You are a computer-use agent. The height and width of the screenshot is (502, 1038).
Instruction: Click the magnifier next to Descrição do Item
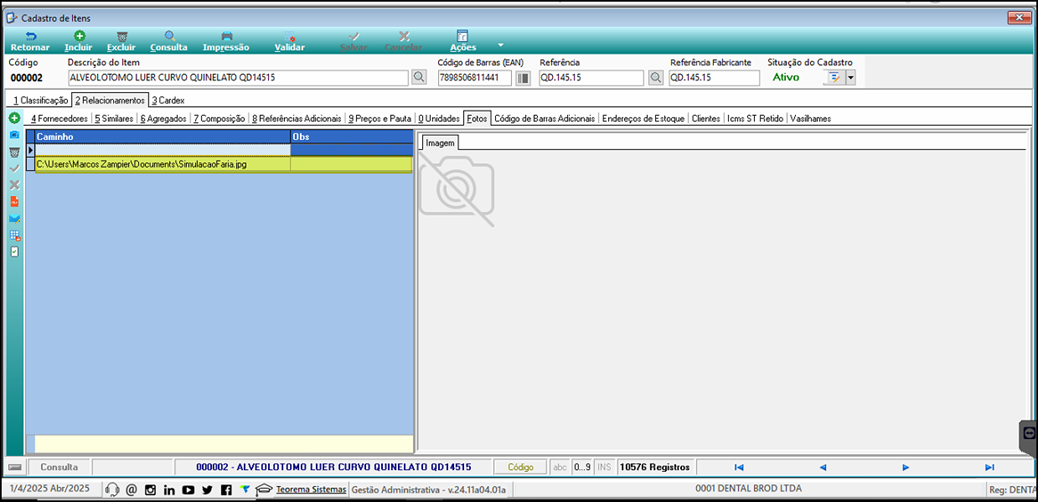point(418,77)
